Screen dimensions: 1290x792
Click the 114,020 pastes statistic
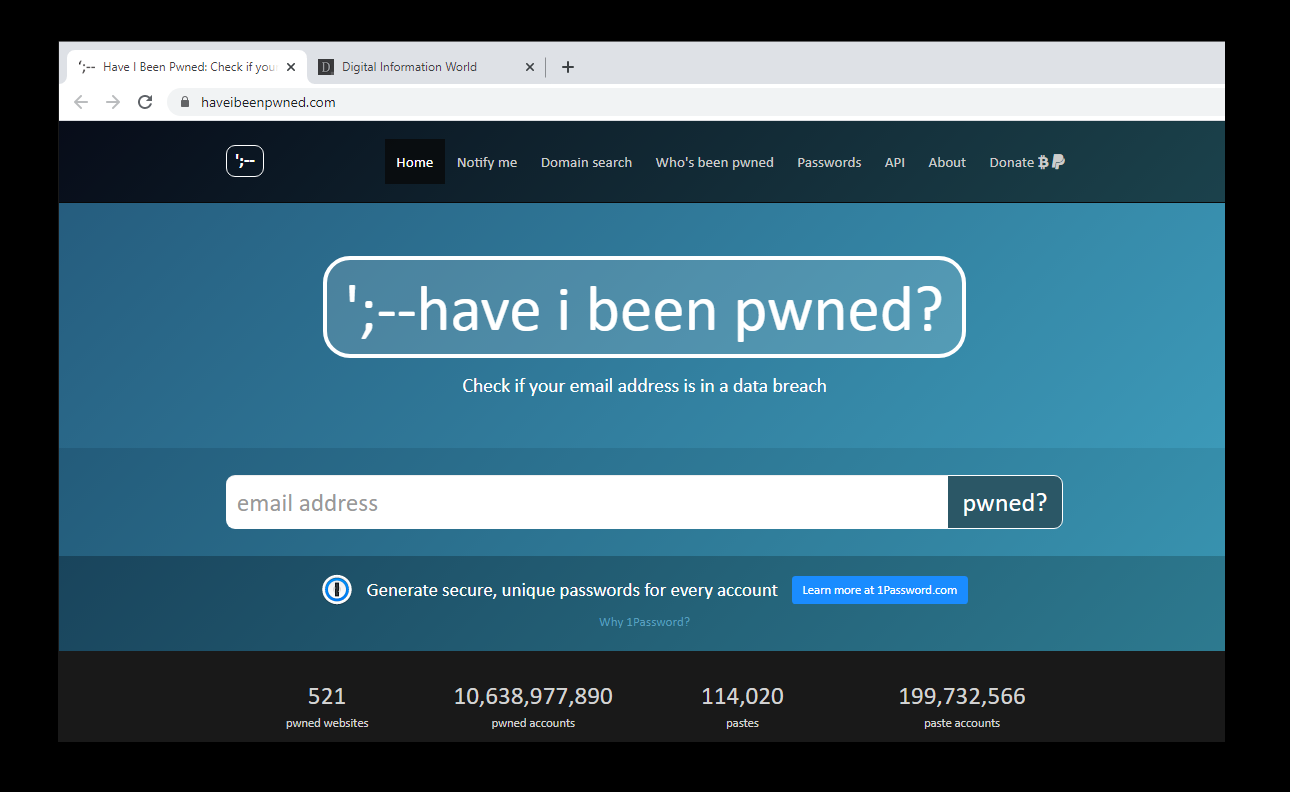tap(742, 706)
